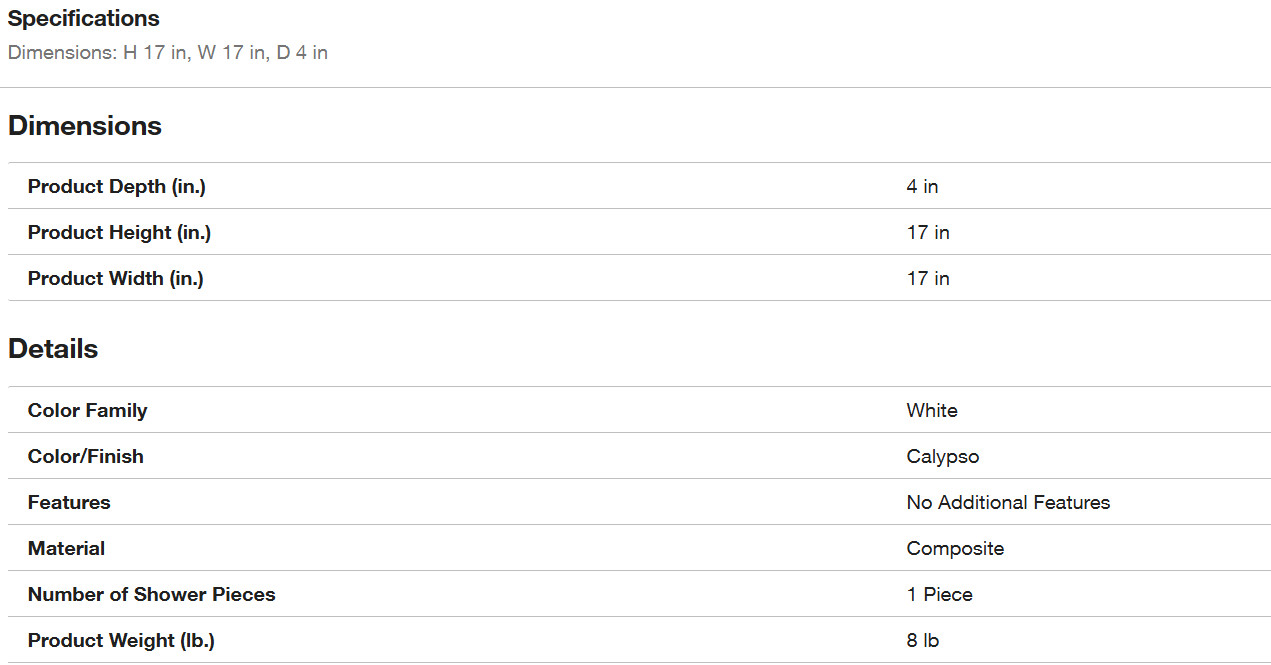Screen dimensions: 1271x665
Task: Click the Composite material value
Action: [x=955, y=548]
